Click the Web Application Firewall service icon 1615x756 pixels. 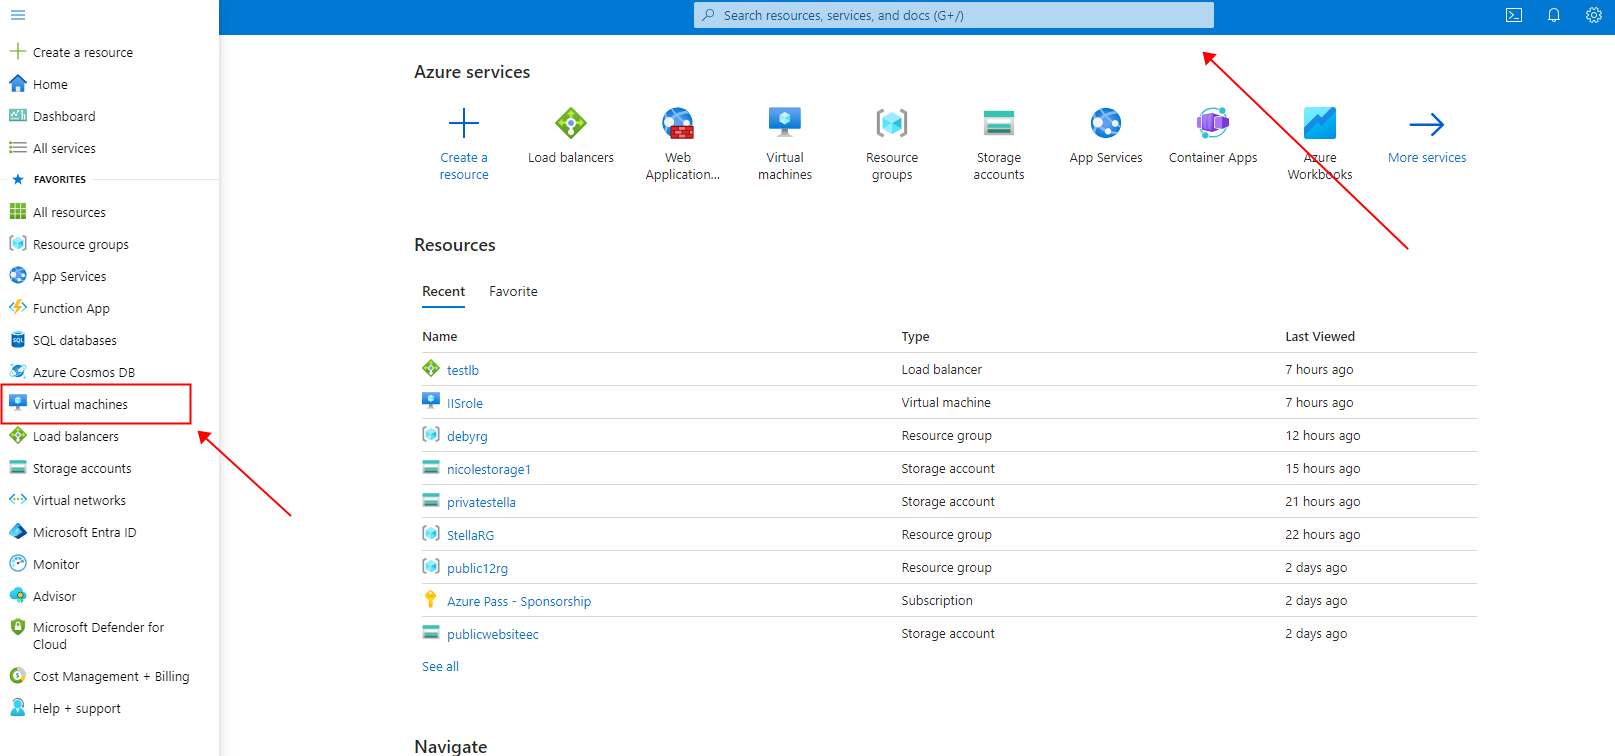(x=678, y=124)
